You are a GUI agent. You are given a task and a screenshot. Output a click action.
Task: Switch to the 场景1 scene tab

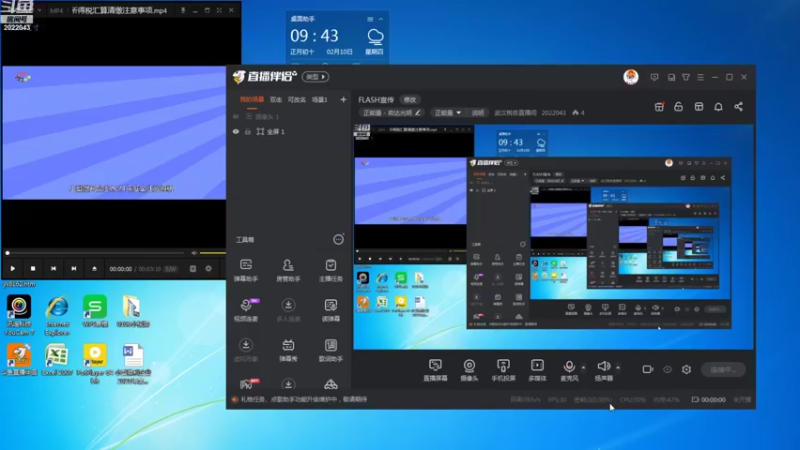(320, 99)
